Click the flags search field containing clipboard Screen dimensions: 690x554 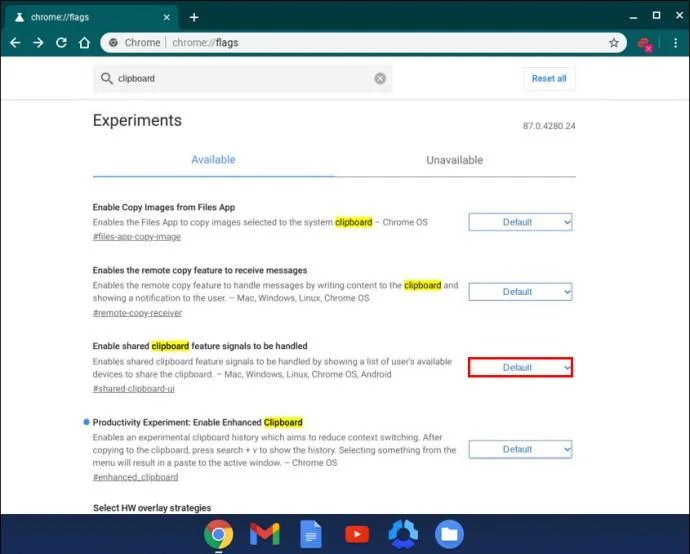pos(242,79)
